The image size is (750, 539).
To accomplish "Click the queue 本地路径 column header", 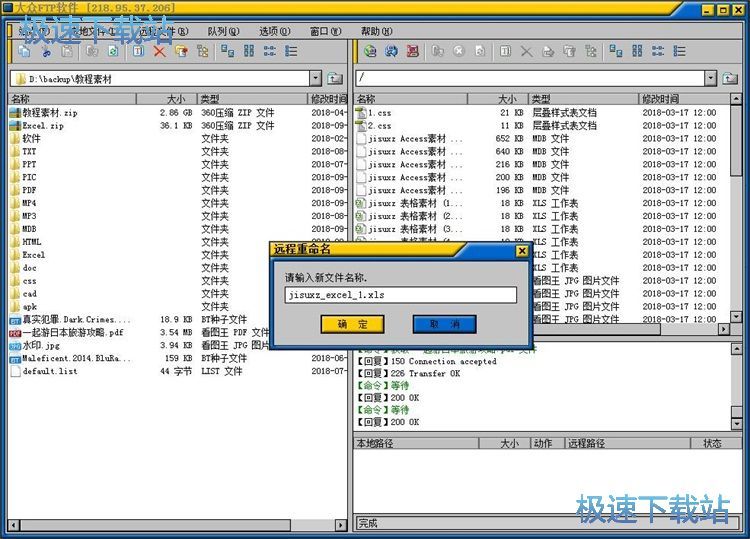I will [416, 443].
